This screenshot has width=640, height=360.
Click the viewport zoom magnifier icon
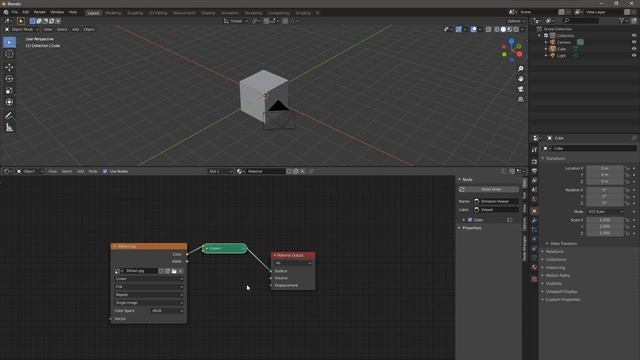[520, 69]
